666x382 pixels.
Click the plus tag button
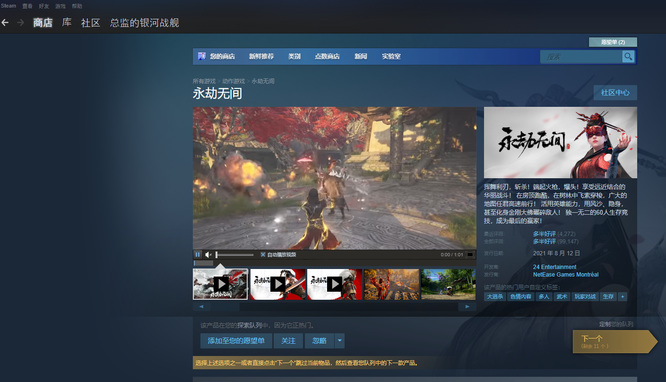click(622, 297)
